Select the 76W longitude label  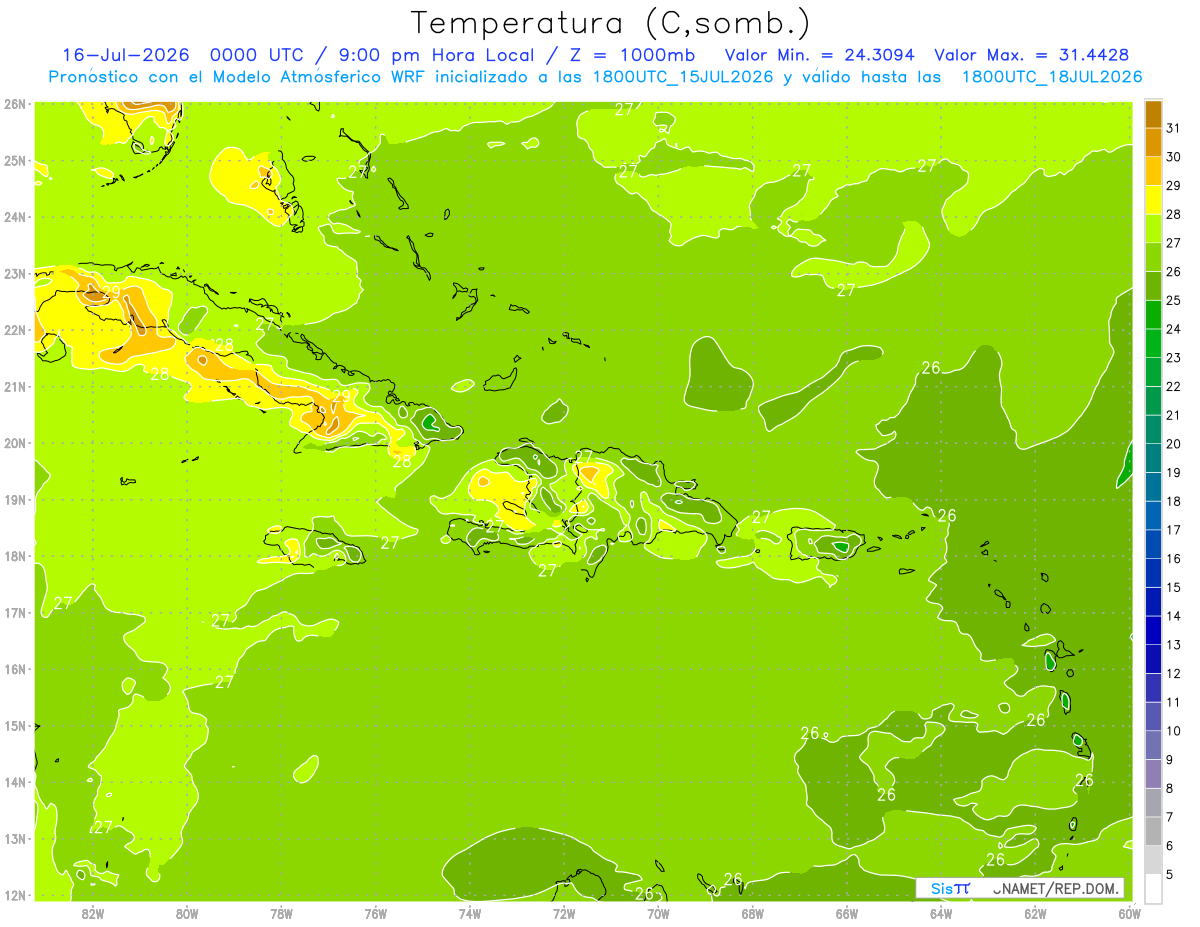pos(376,913)
